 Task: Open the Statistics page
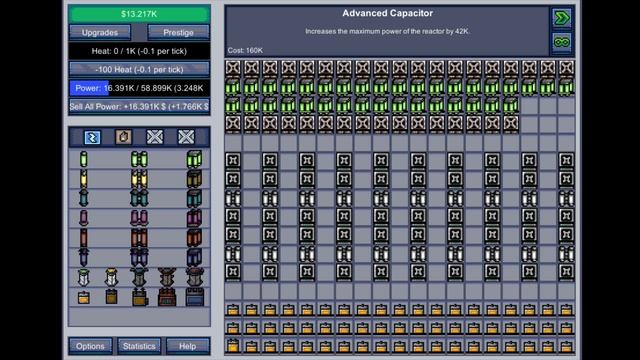(139, 346)
